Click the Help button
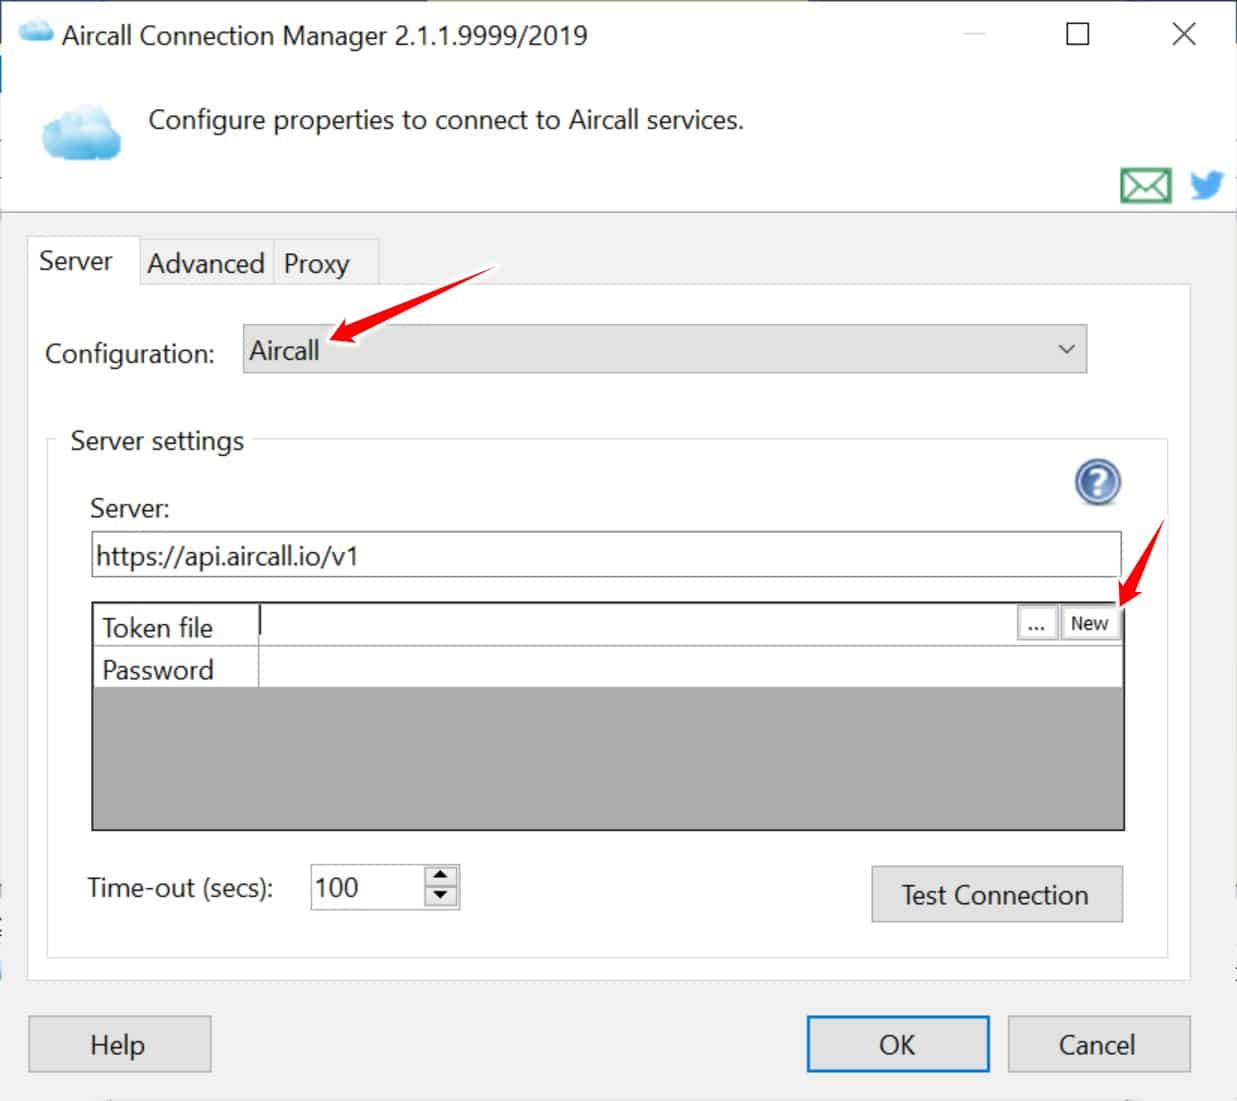 [x=119, y=1044]
